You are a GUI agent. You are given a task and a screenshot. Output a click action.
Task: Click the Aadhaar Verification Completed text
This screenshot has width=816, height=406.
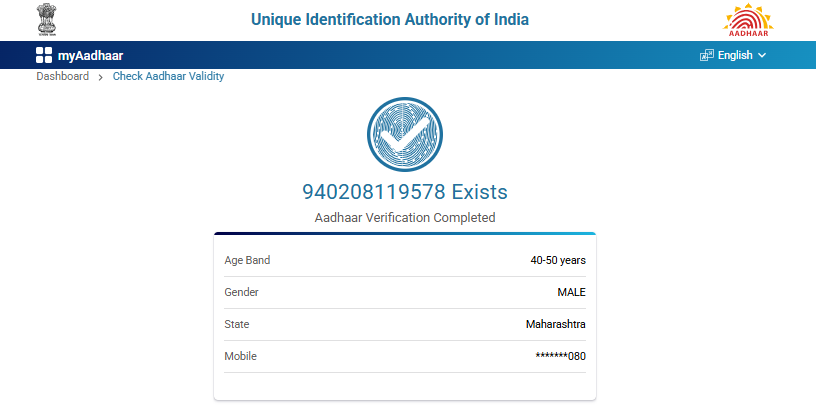[x=405, y=217]
